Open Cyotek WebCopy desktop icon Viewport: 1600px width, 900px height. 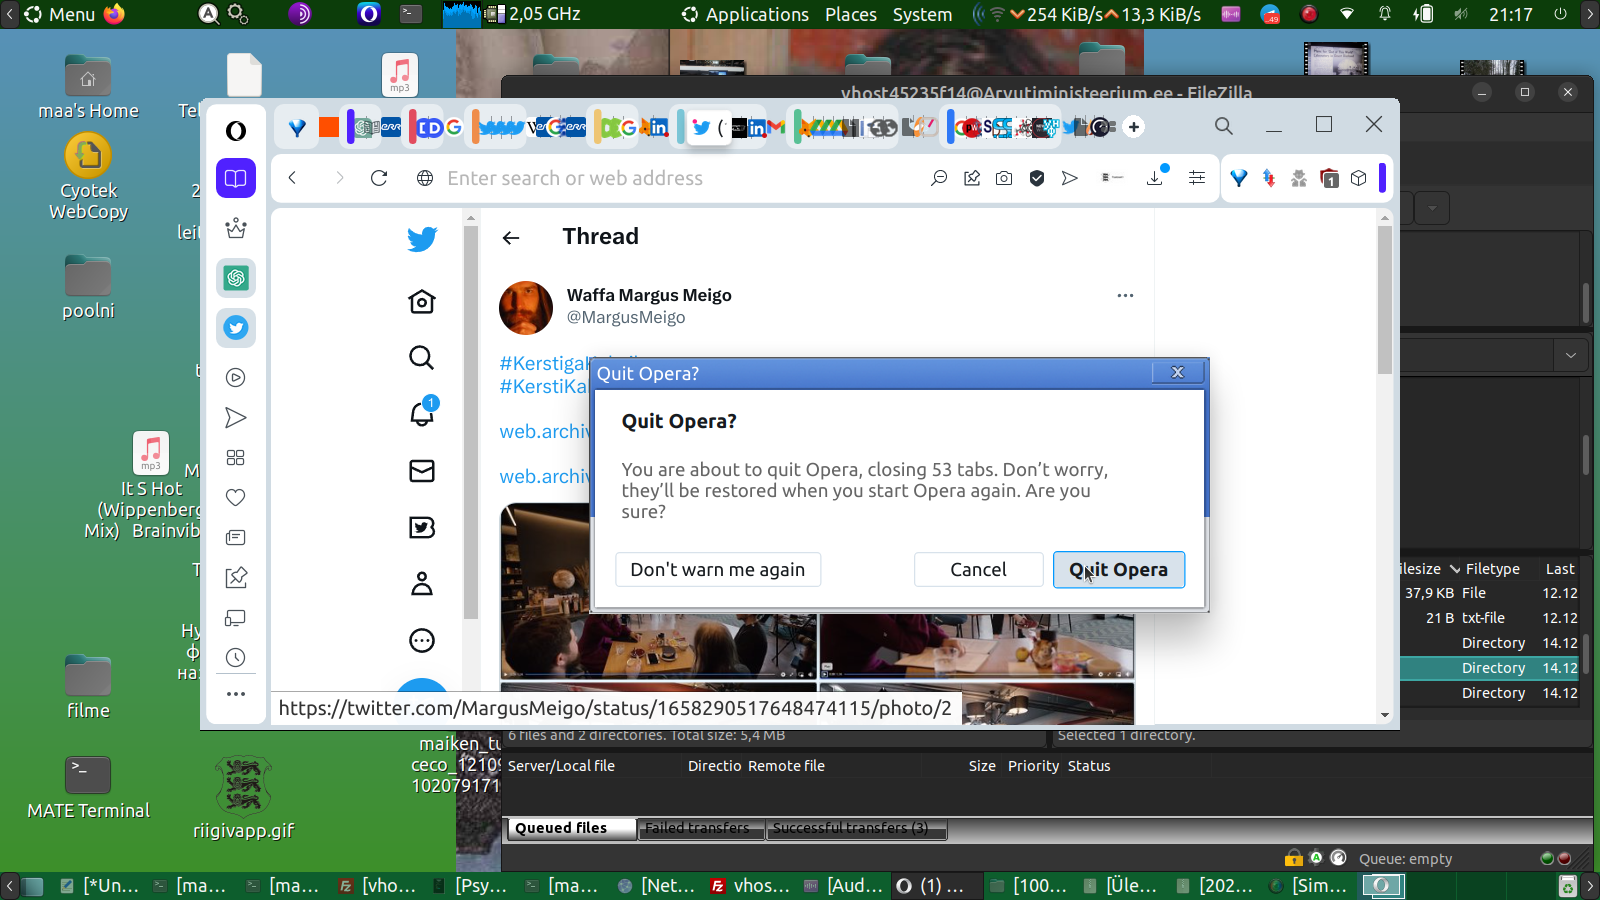(x=88, y=177)
